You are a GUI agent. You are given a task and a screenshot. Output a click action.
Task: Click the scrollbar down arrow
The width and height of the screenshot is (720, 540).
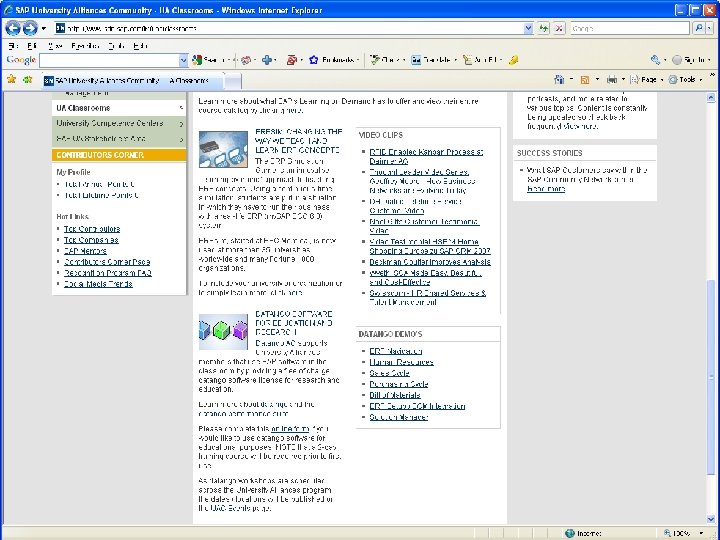(x=711, y=519)
